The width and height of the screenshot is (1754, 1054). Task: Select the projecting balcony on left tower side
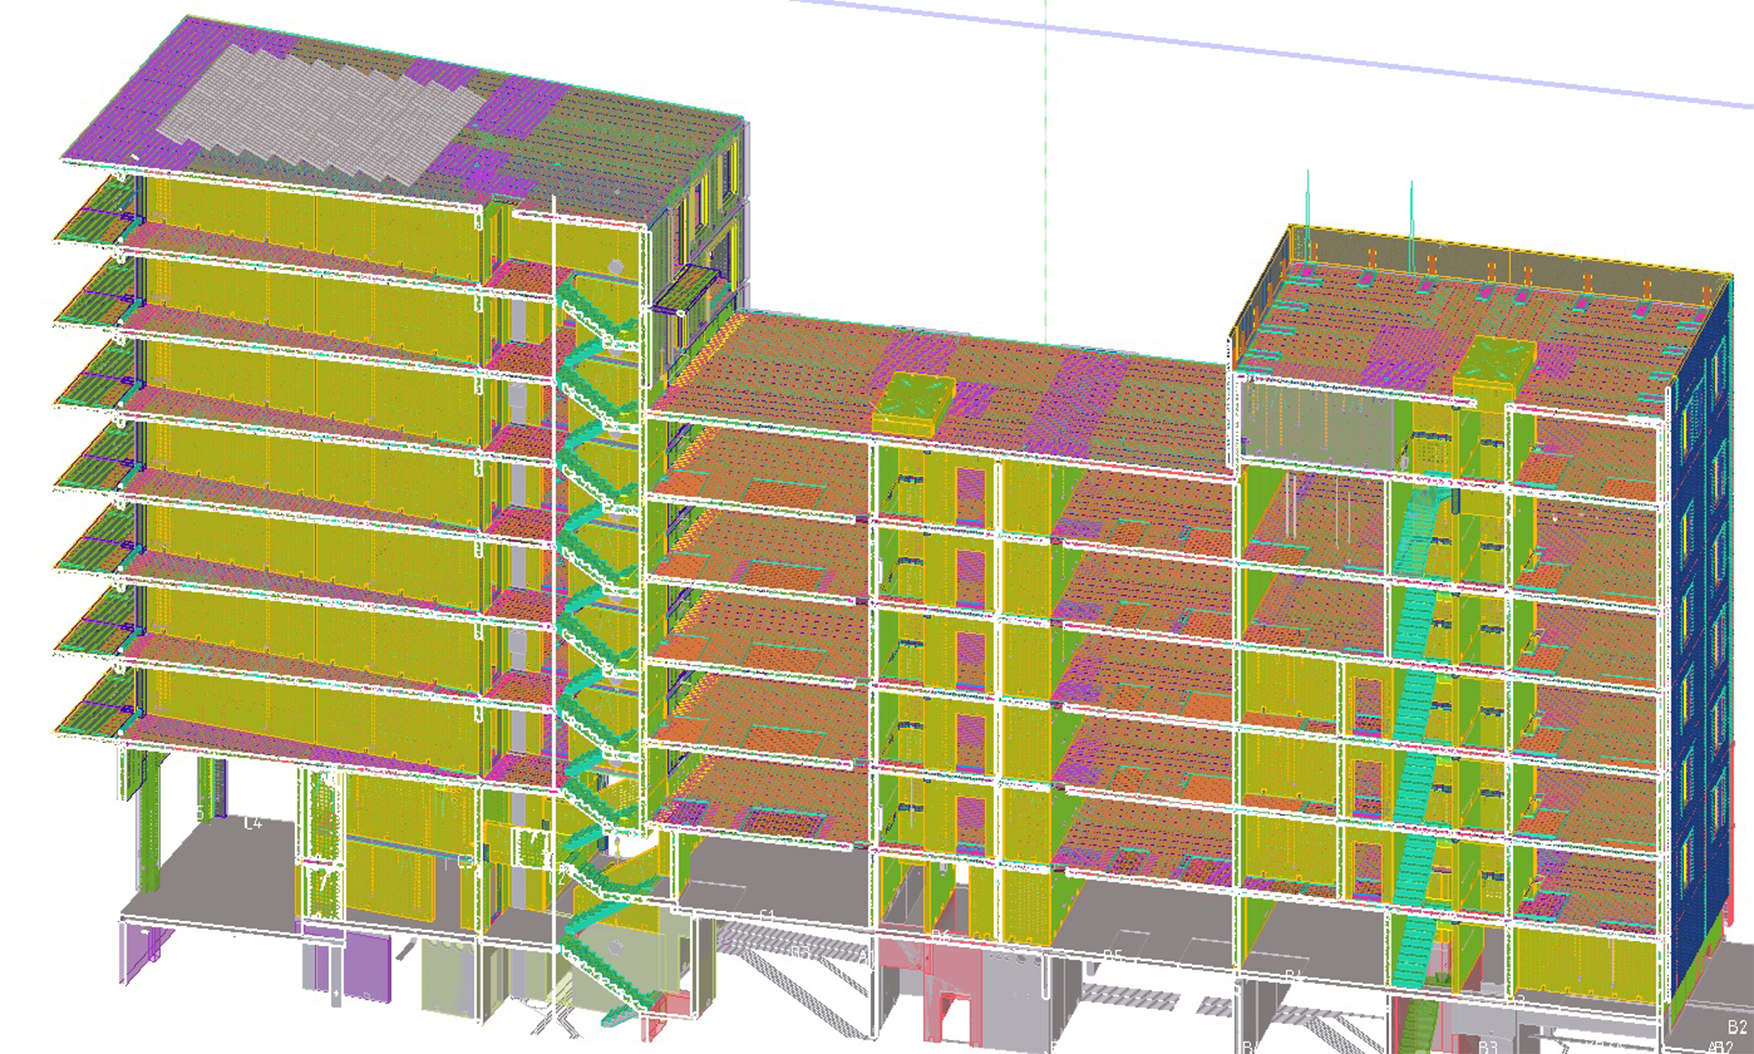[x=688, y=288]
